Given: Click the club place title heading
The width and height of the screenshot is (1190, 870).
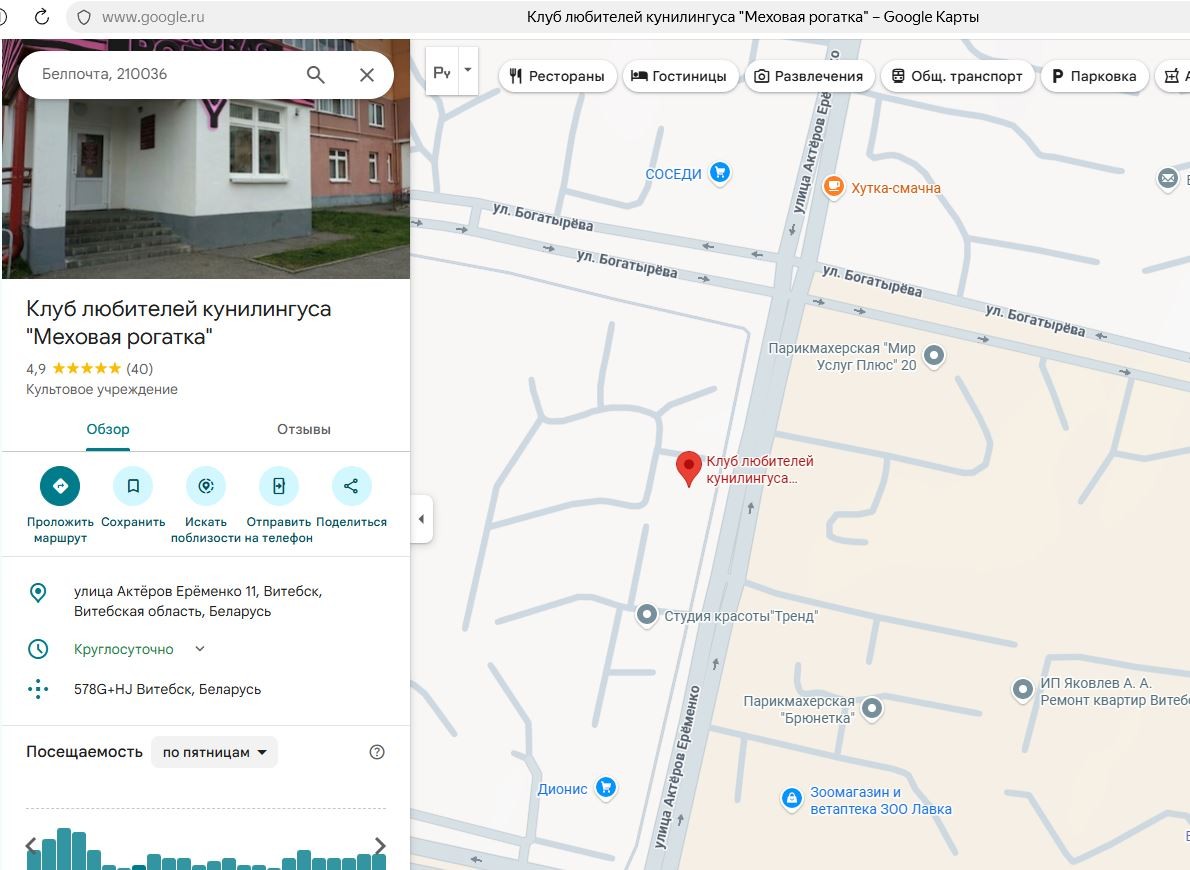Looking at the screenshot, I should coord(178,323).
